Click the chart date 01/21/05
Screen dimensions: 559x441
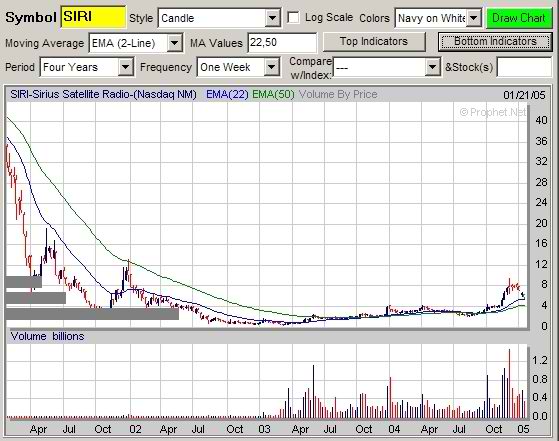coord(524,95)
